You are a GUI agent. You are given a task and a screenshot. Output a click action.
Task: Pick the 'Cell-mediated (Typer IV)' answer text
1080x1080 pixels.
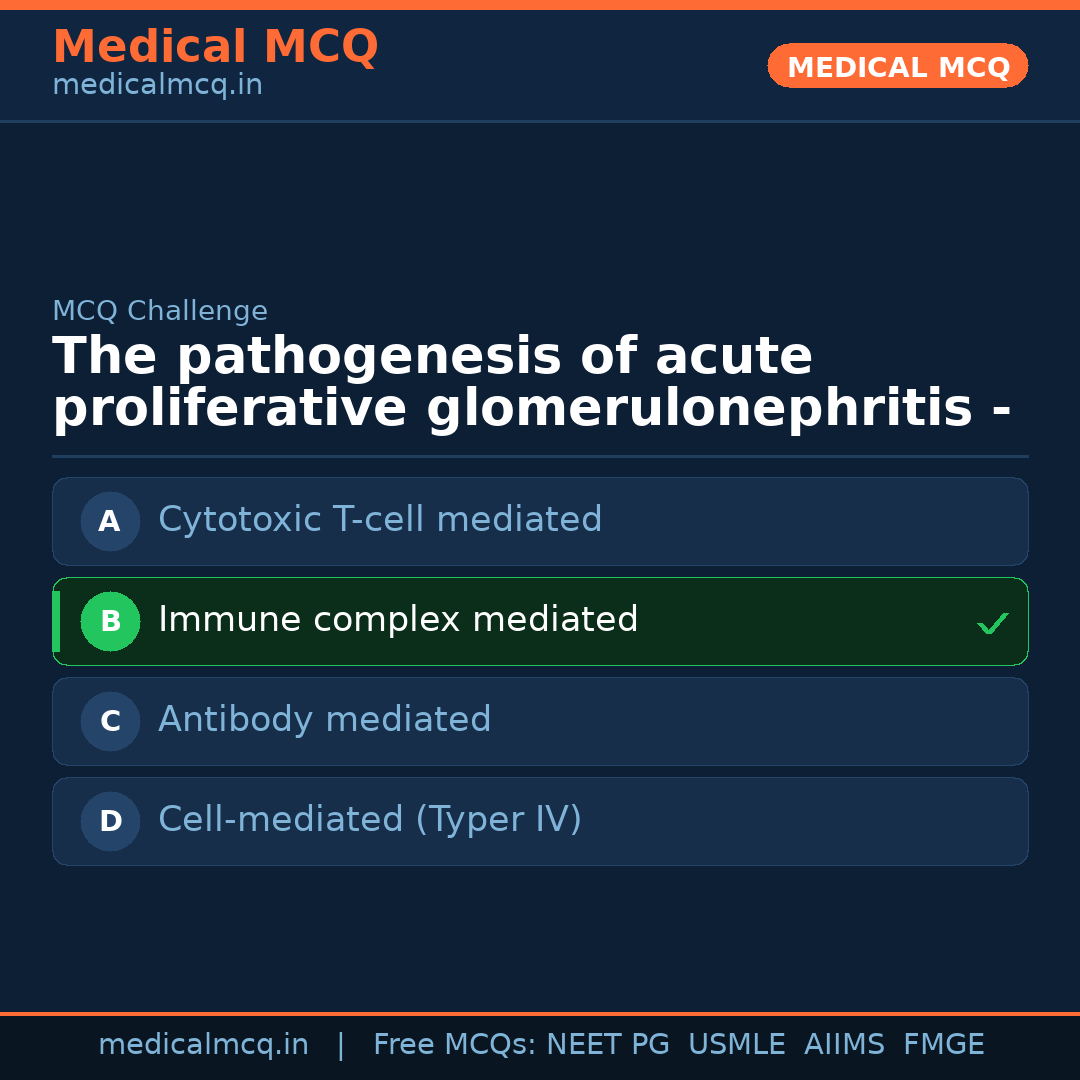coord(370,820)
